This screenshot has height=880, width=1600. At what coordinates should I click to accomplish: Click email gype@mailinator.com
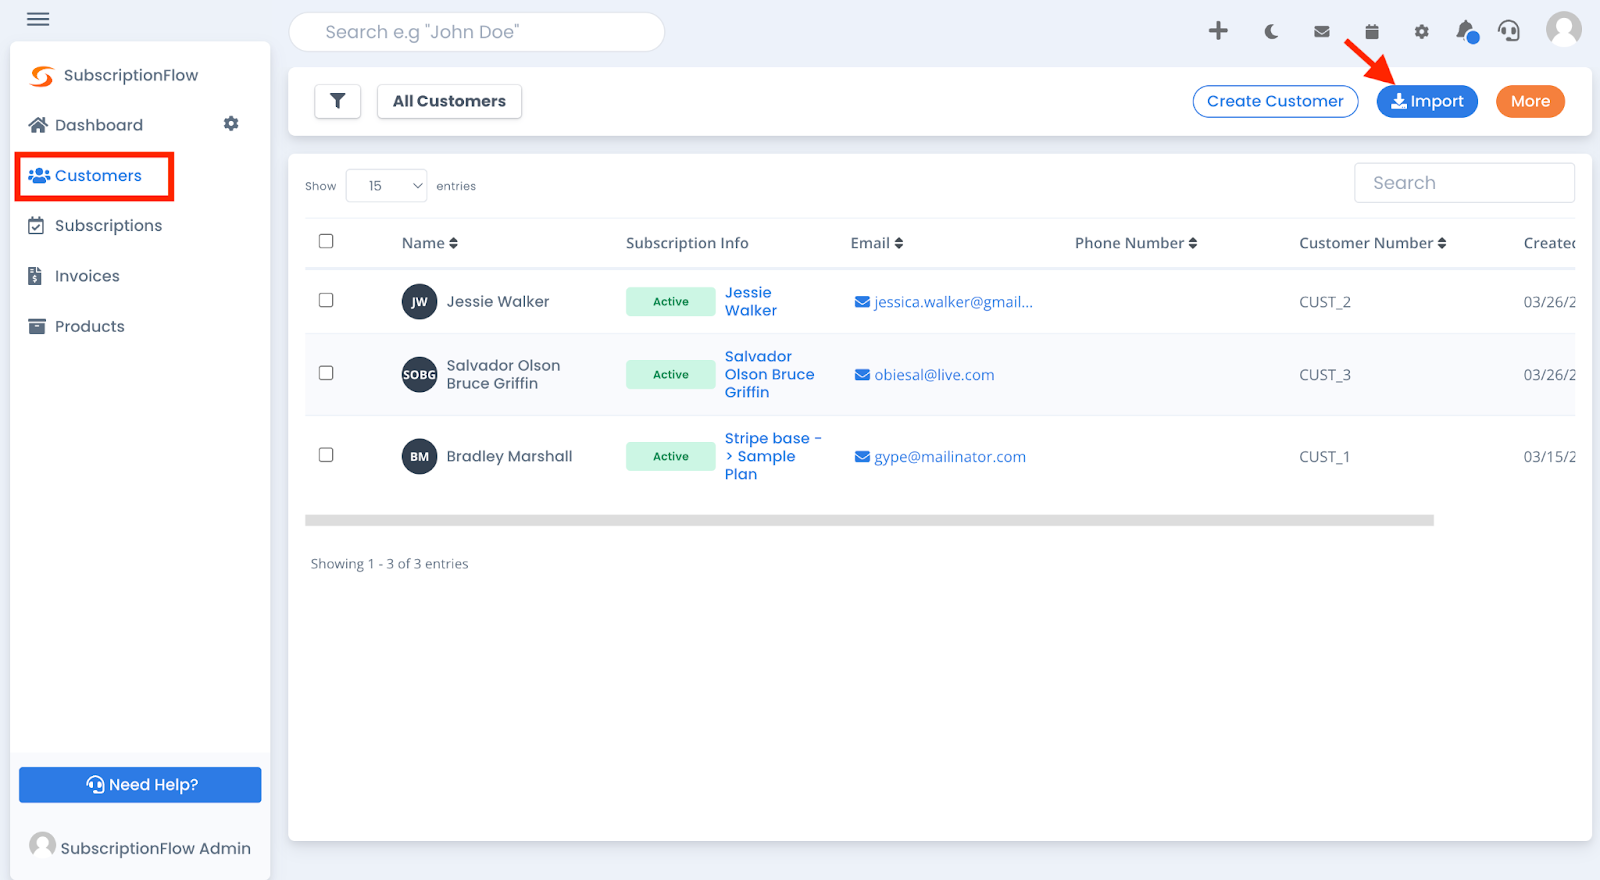(x=941, y=457)
